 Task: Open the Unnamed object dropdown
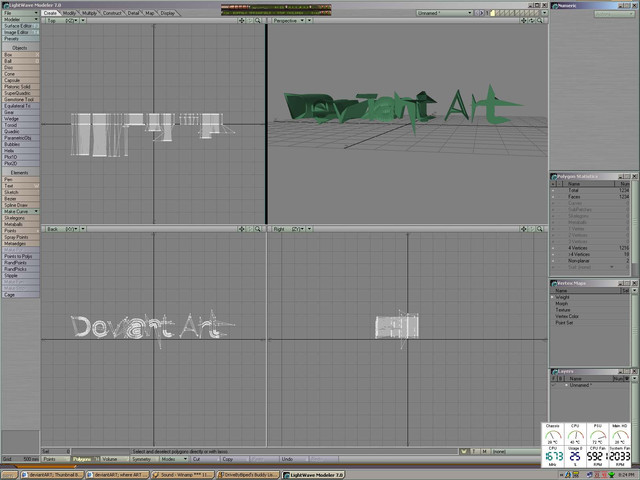444,13
